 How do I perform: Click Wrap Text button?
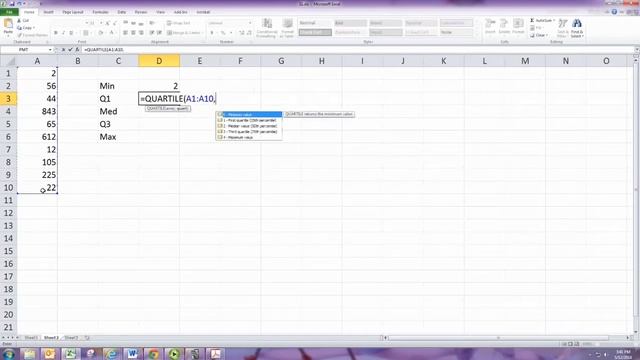tap(179, 23)
